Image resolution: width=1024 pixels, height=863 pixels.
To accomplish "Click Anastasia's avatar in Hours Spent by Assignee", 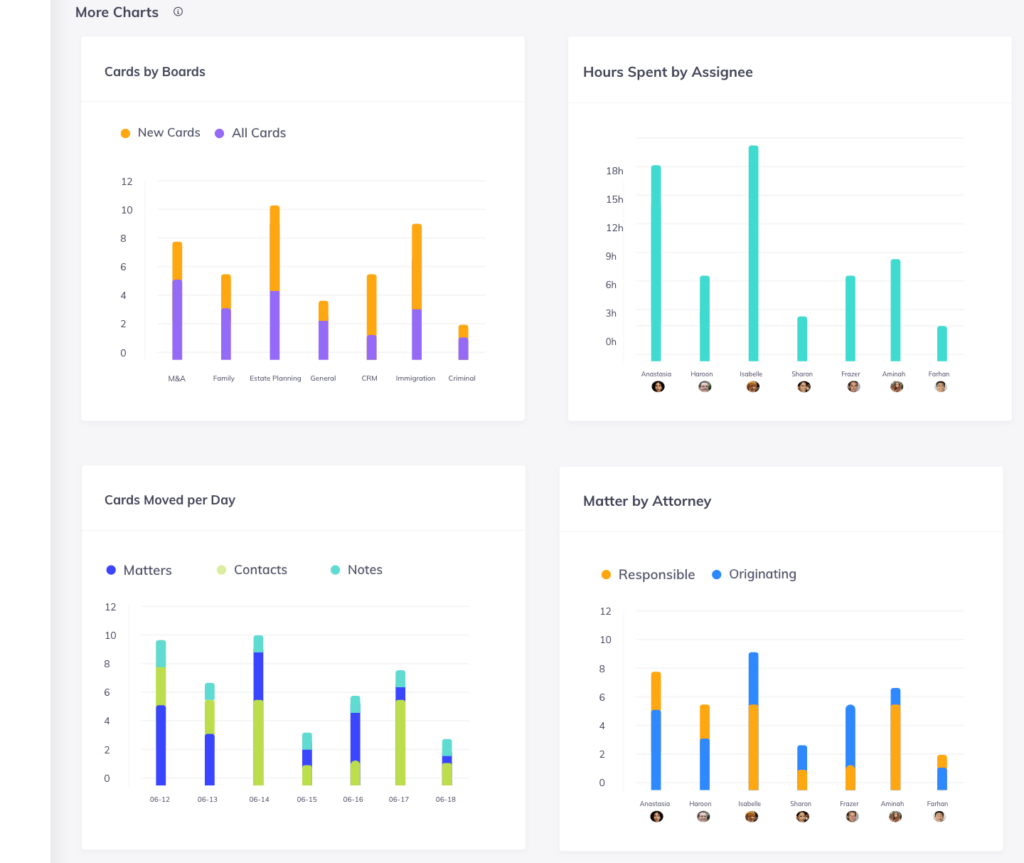I will pos(657,386).
